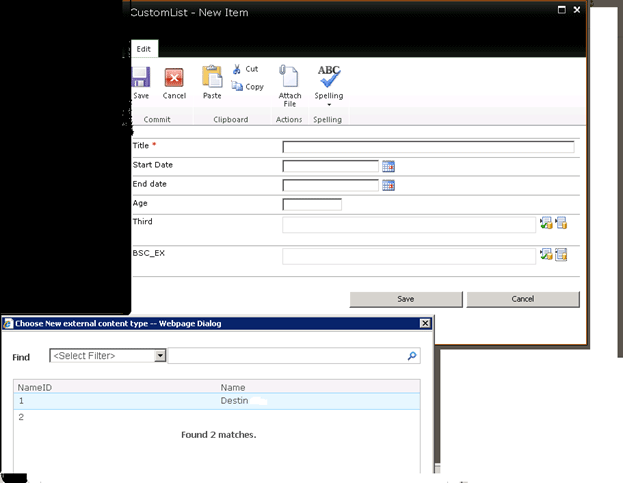Open the Third field external item picker
This screenshot has height=483, width=623.
pos(561,223)
